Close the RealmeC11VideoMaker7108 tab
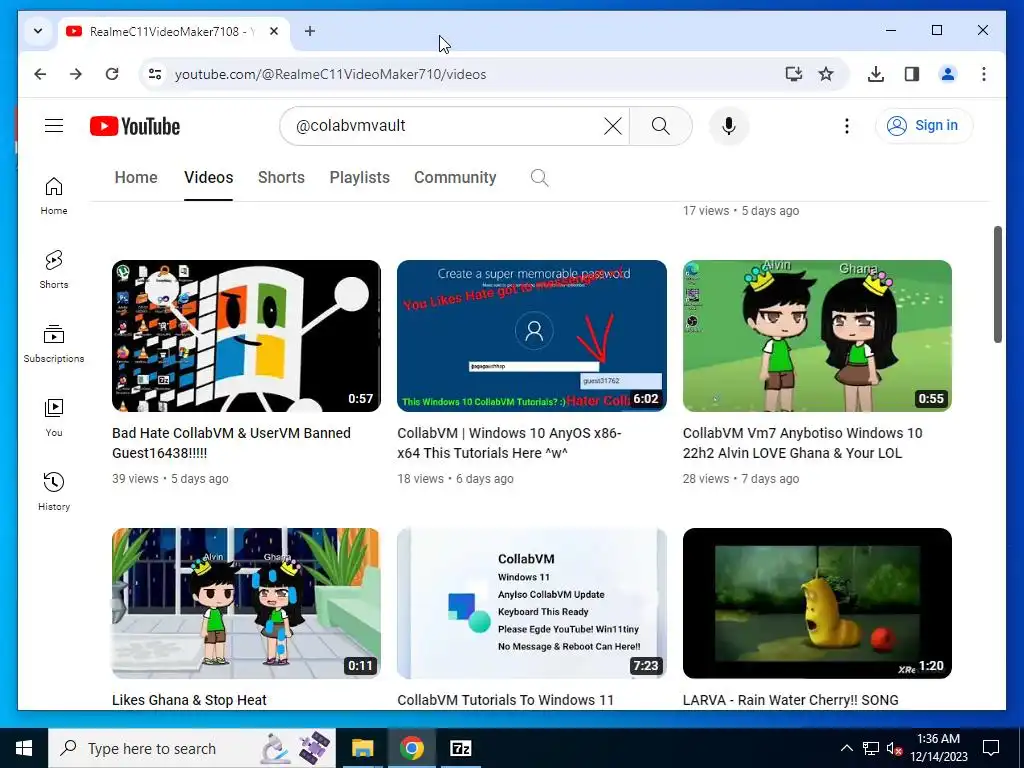 274,31
